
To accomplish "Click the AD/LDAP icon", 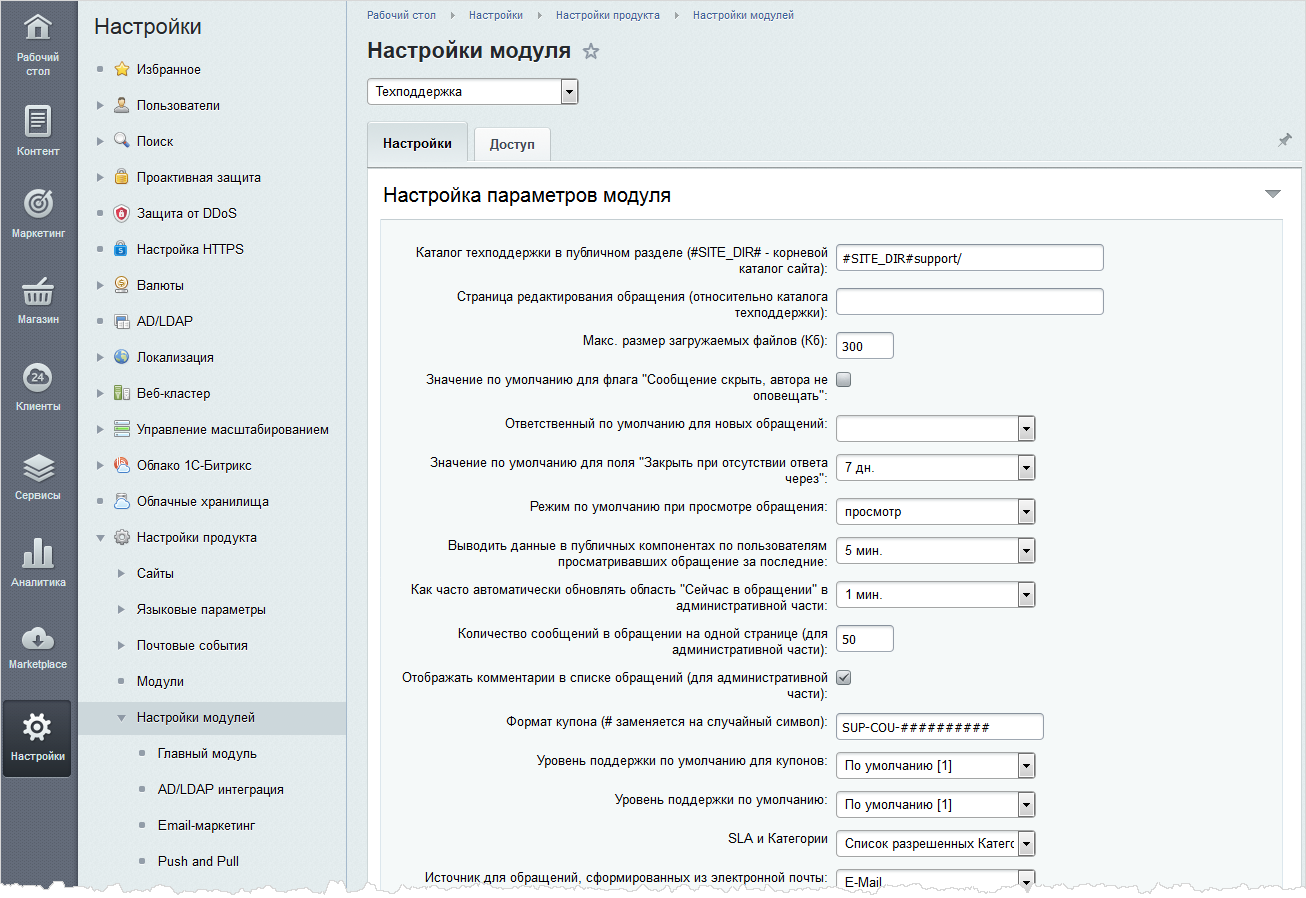I will tap(122, 321).
